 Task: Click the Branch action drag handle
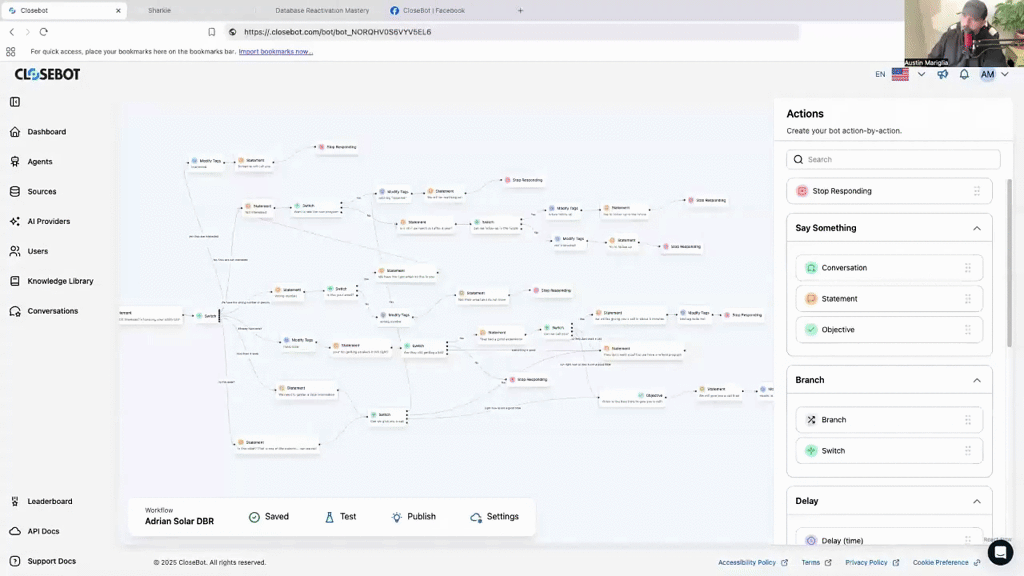[968, 420]
